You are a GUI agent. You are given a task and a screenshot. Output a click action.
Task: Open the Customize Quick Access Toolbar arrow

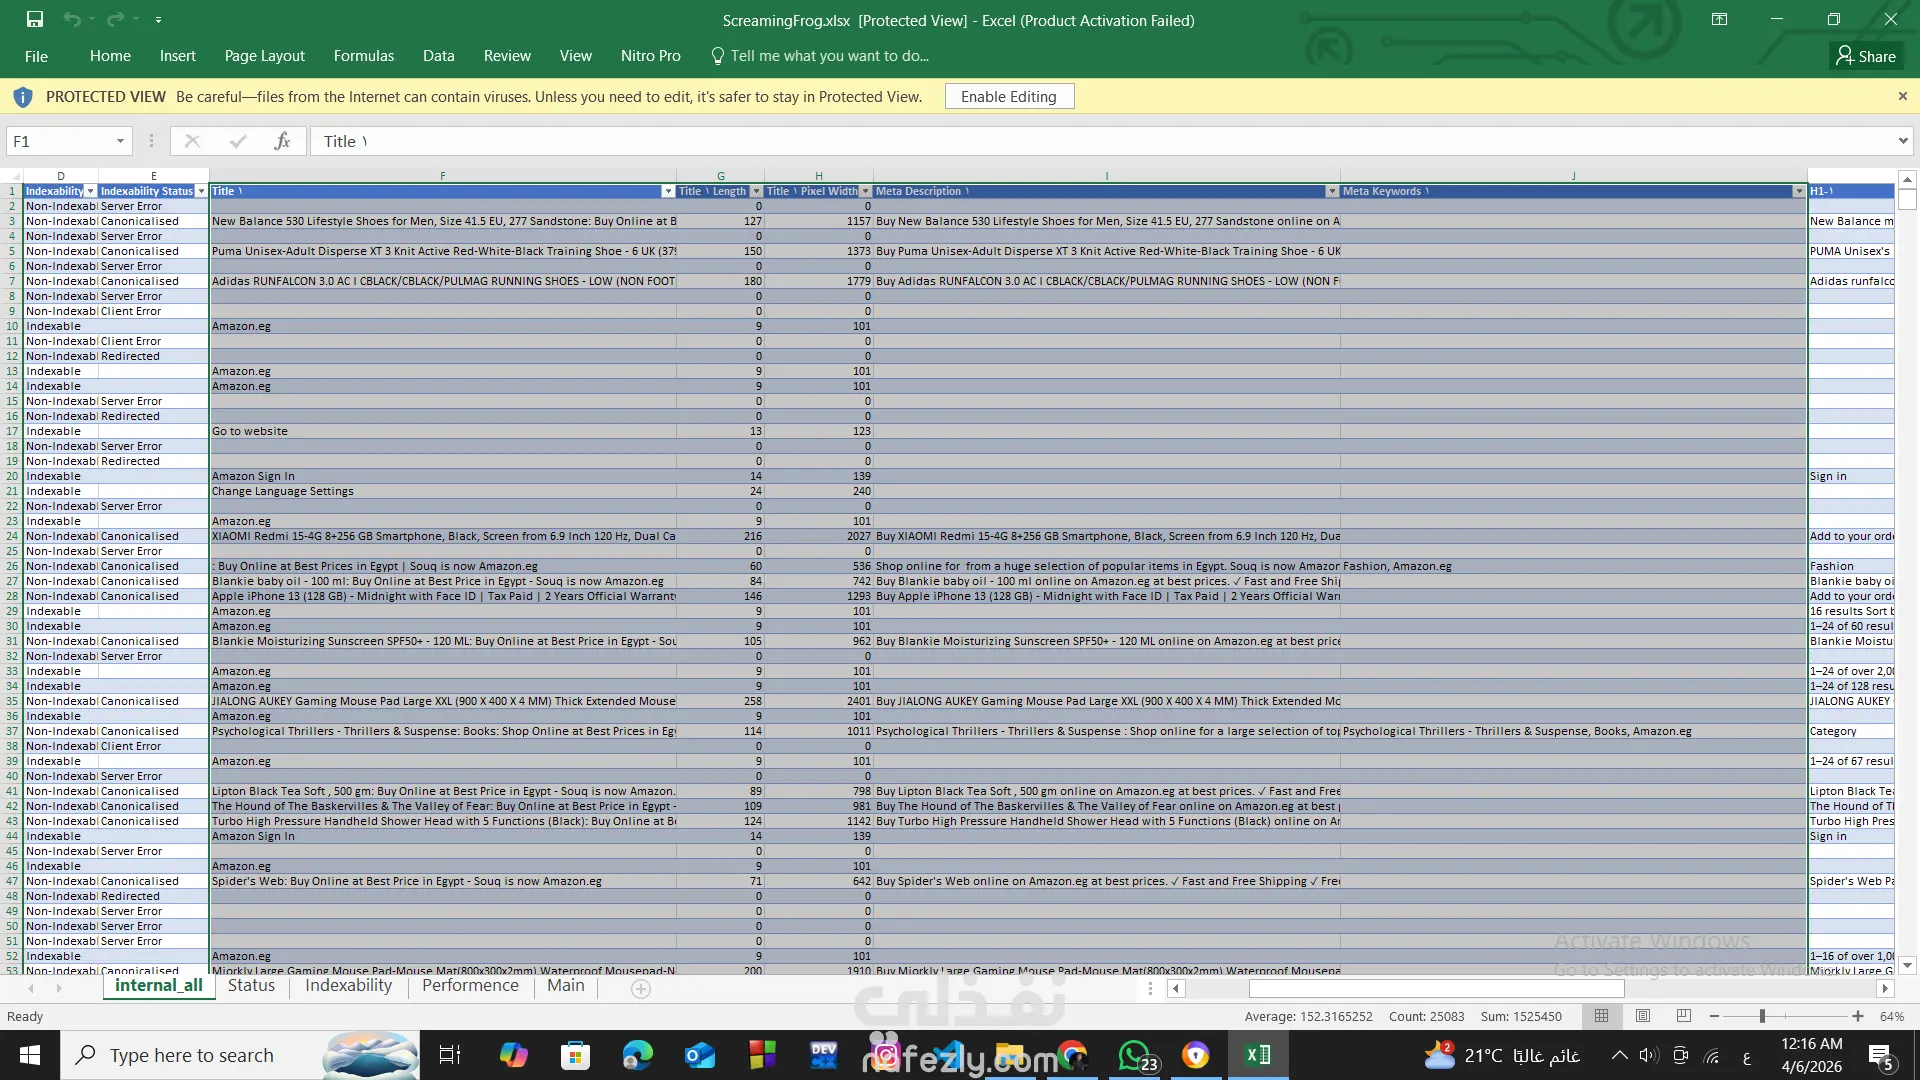tap(158, 19)
